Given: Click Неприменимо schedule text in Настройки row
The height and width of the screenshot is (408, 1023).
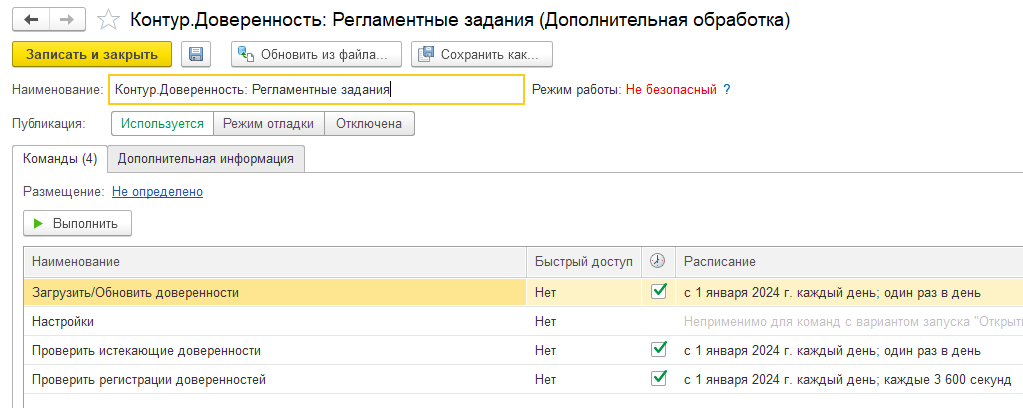Looking at the screenshot, I should coord(853,322).
